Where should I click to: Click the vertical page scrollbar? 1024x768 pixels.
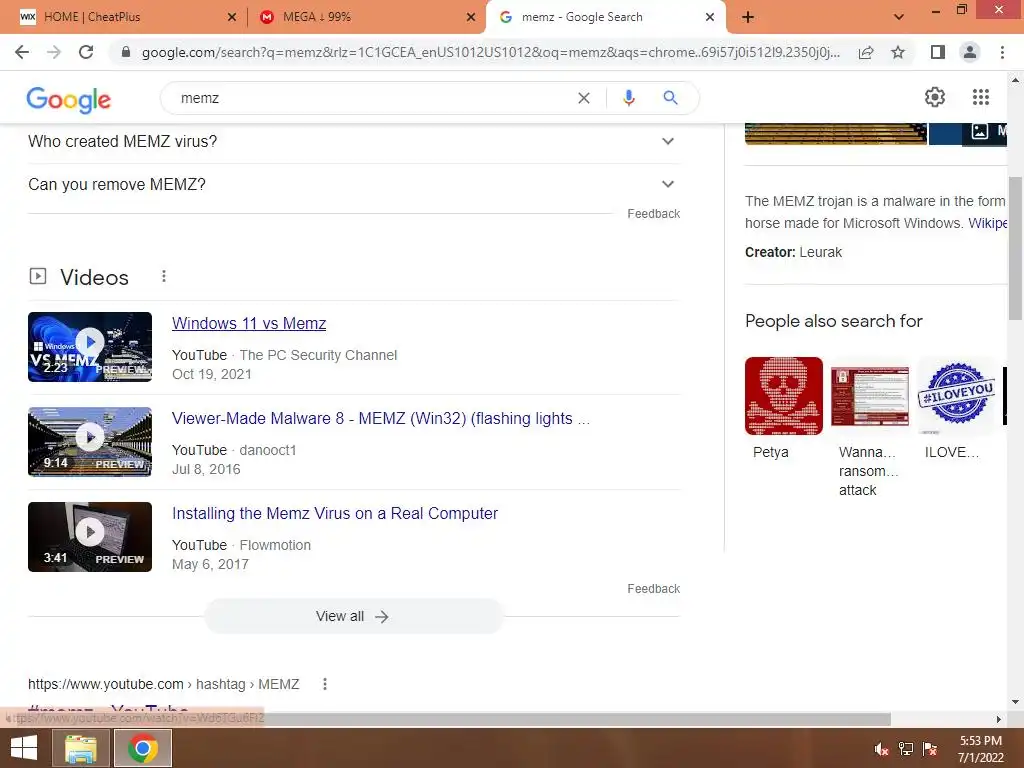click(x=1015, y=248)
